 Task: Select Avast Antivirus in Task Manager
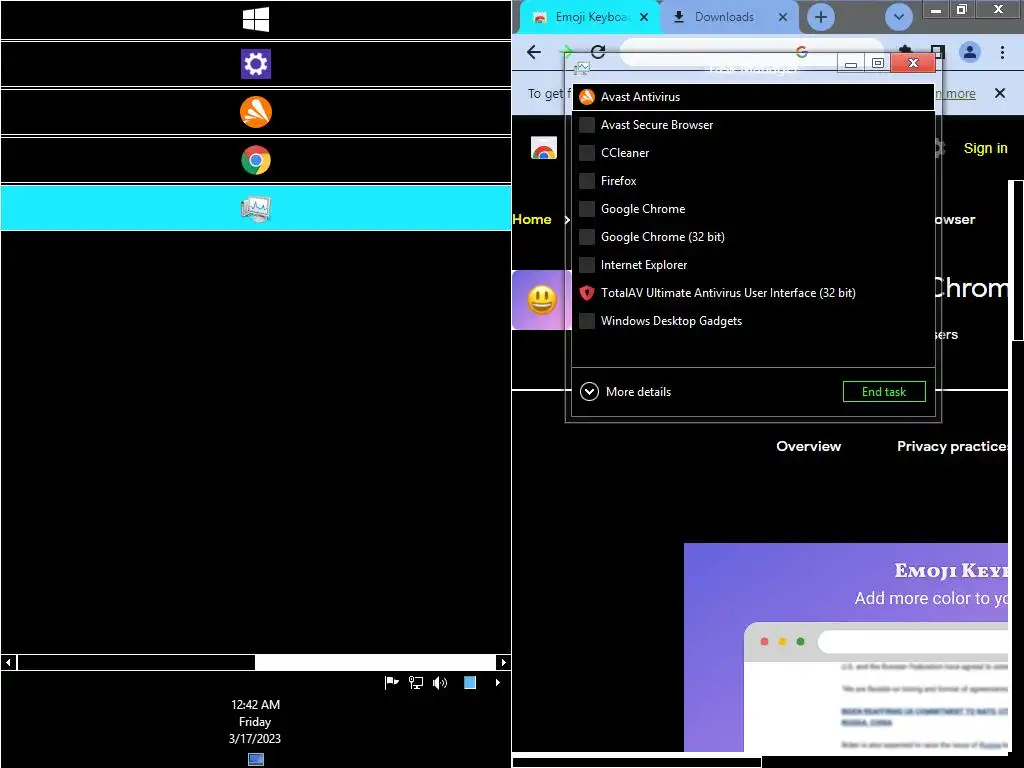[753, 97]
